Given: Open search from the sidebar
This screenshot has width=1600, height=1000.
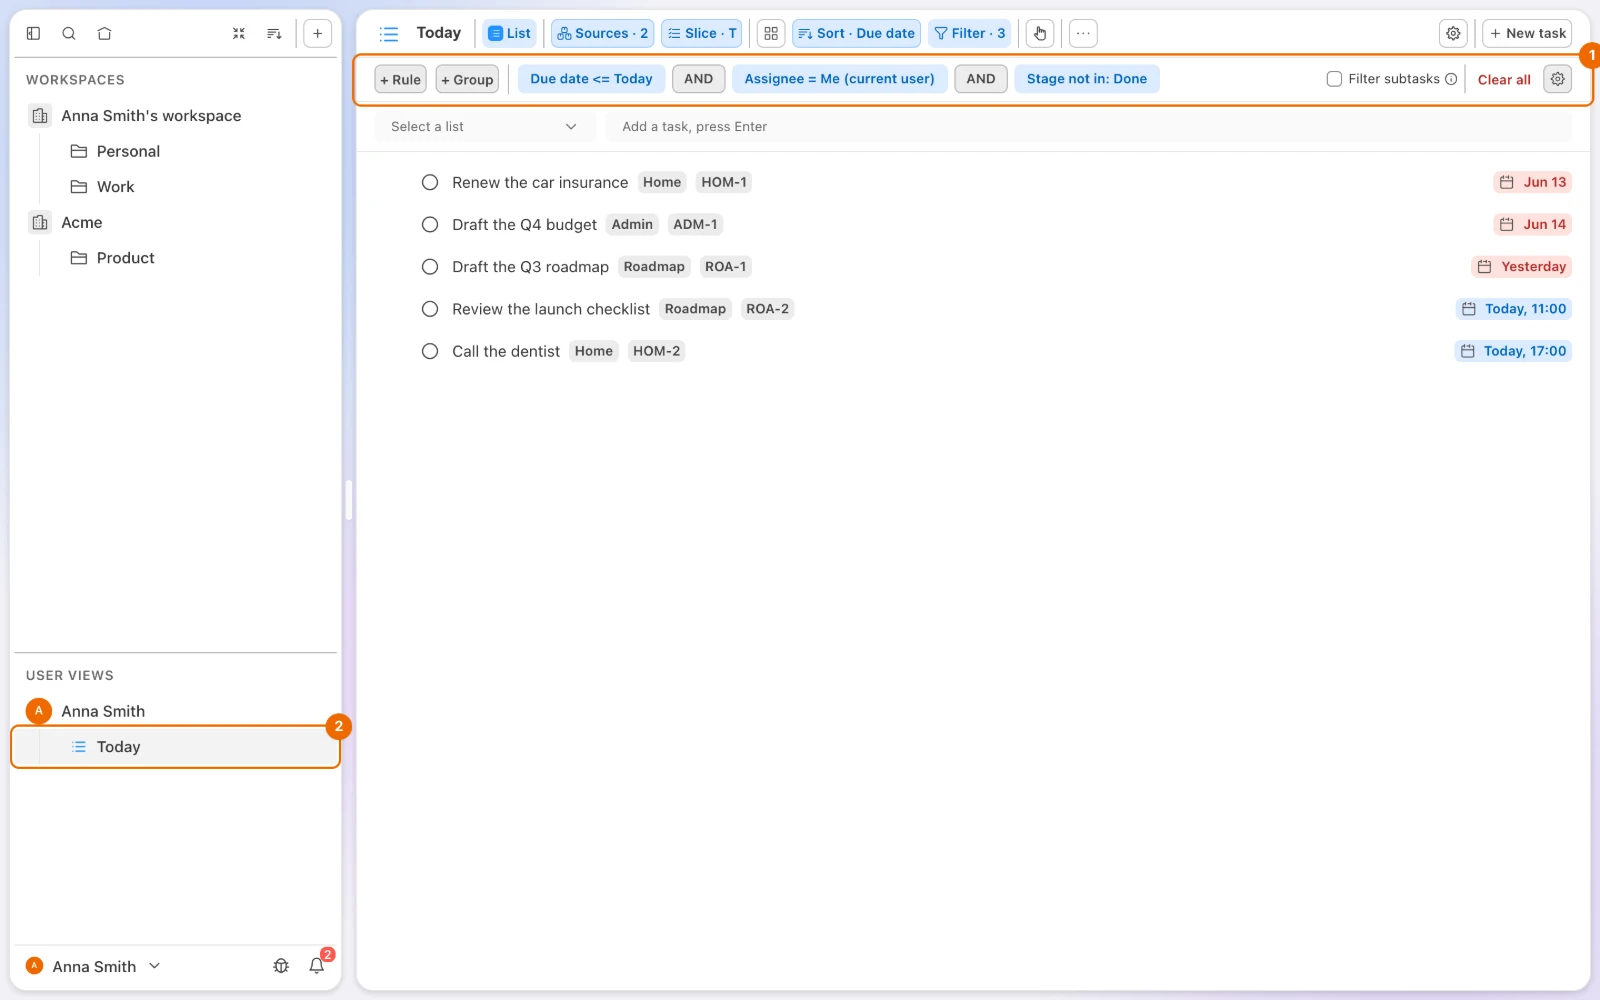Looking at the screenshot, I should (69, 33).
